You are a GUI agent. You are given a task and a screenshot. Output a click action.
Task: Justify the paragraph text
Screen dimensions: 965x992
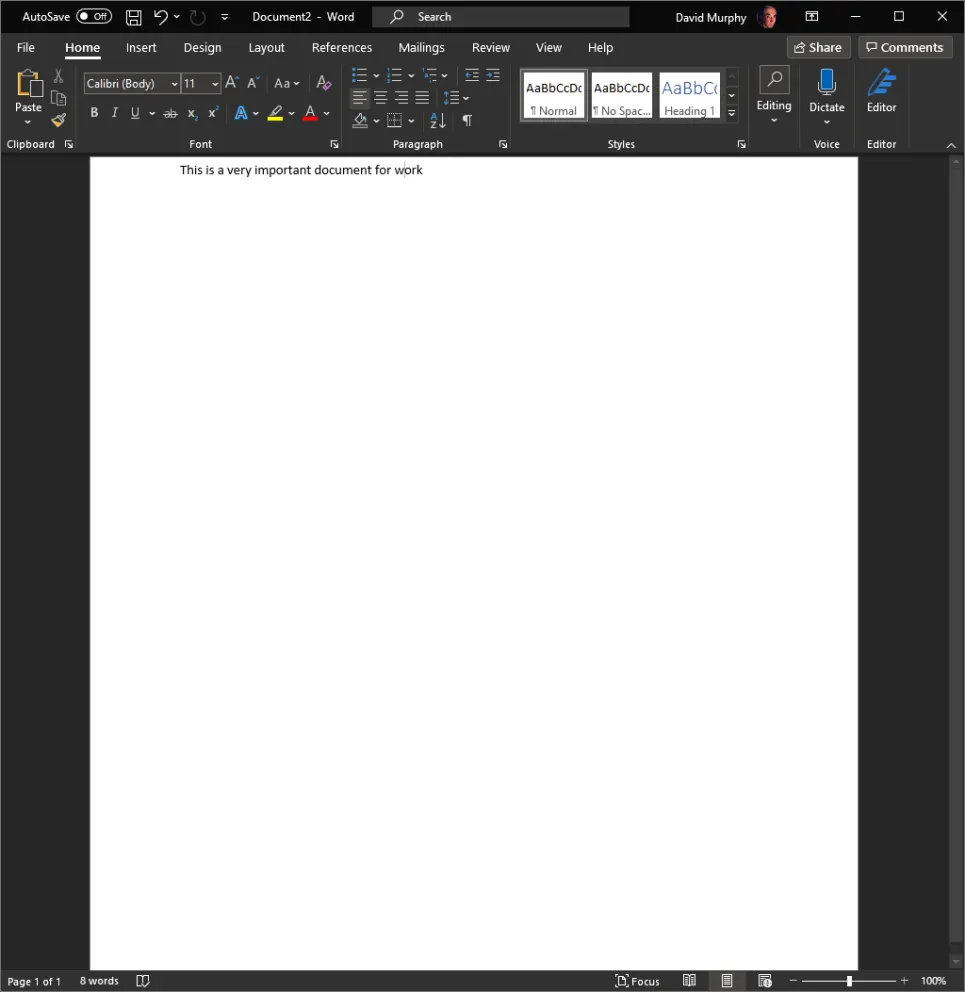click(x=422, y=98)
